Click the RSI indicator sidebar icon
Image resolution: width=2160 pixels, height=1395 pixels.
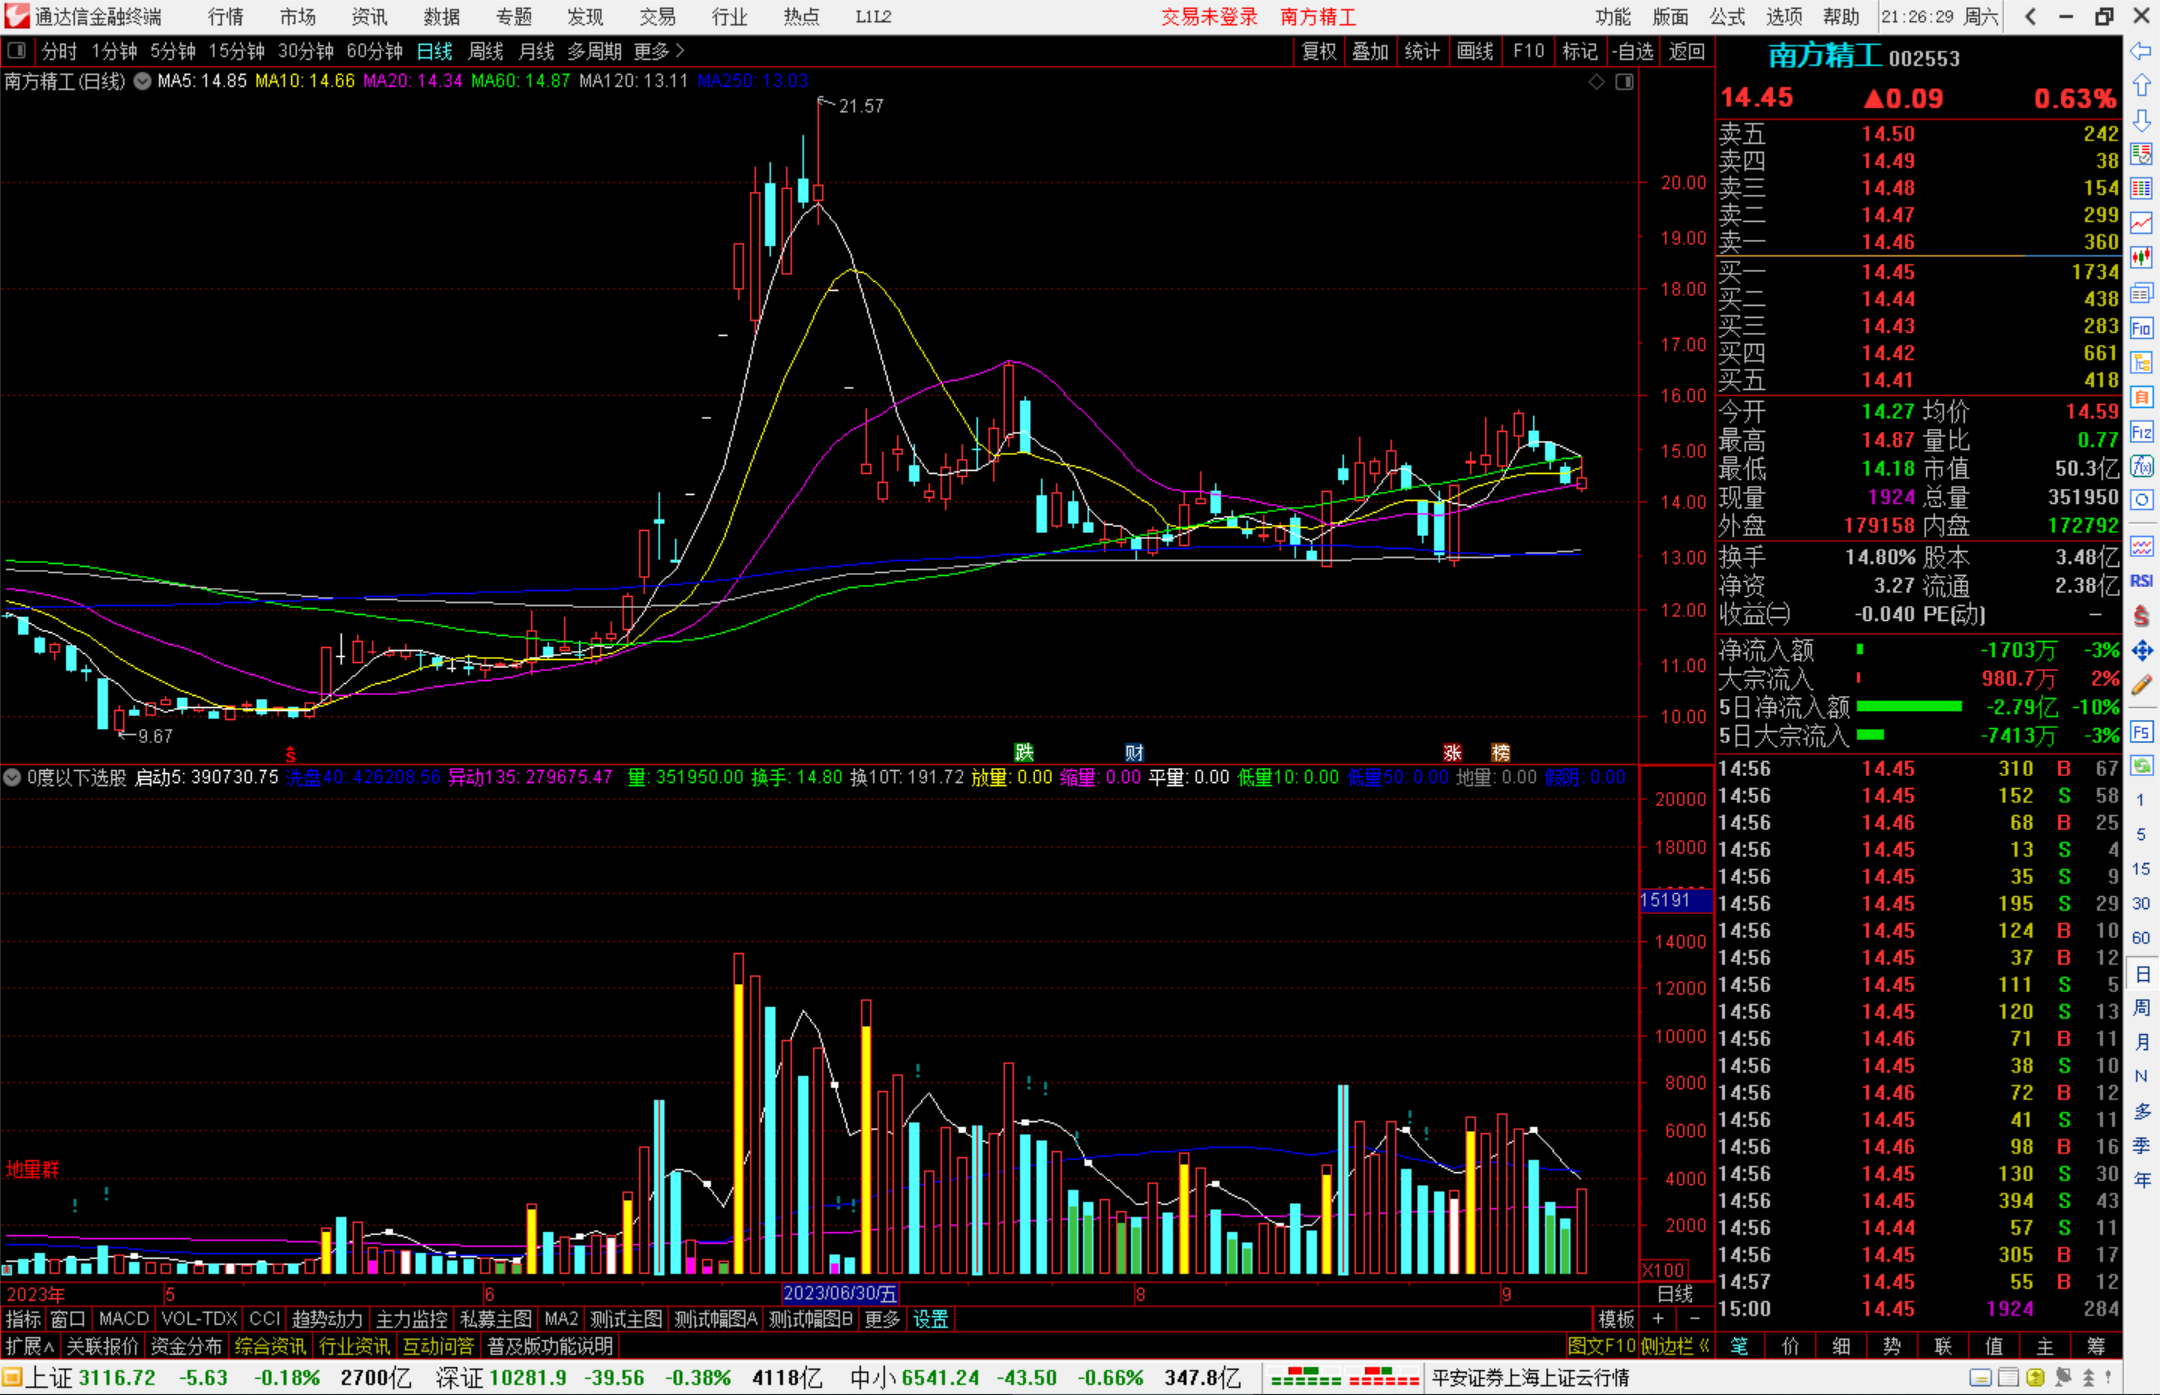click(2141, 581)
